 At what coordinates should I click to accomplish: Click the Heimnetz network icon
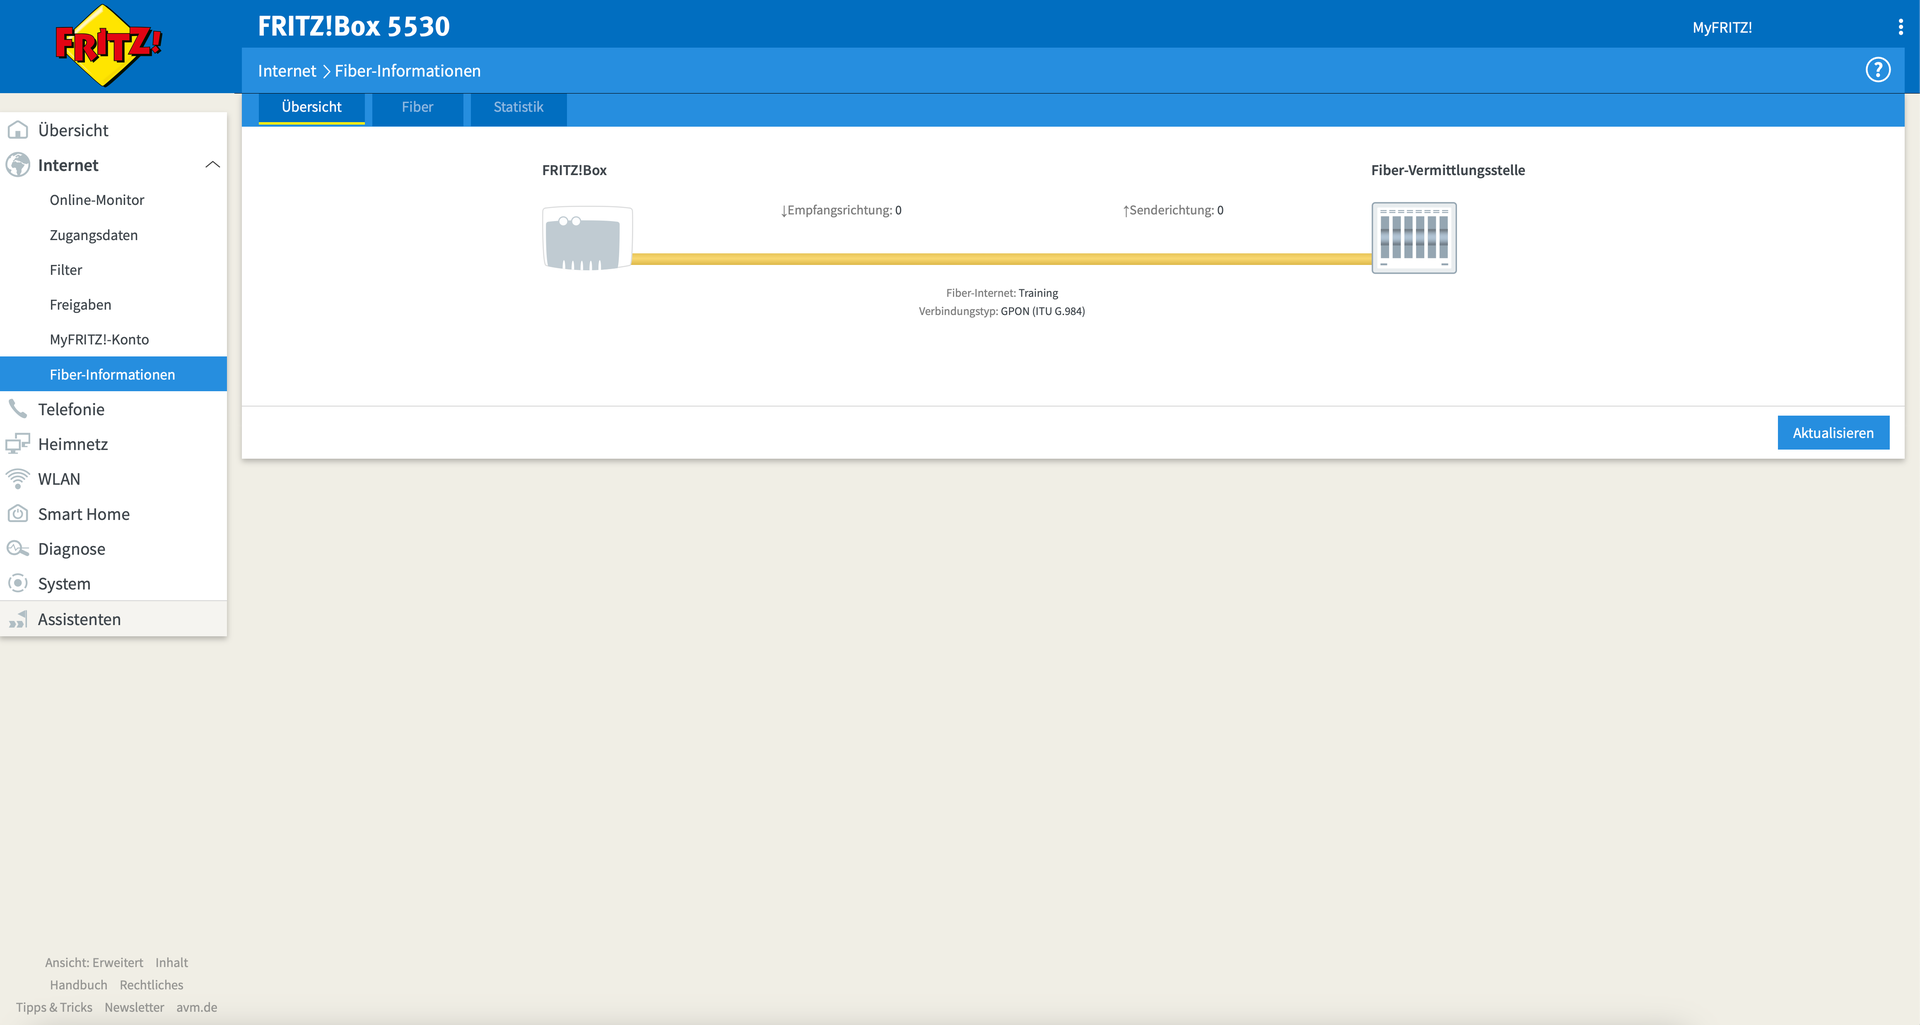coord(18,444)
